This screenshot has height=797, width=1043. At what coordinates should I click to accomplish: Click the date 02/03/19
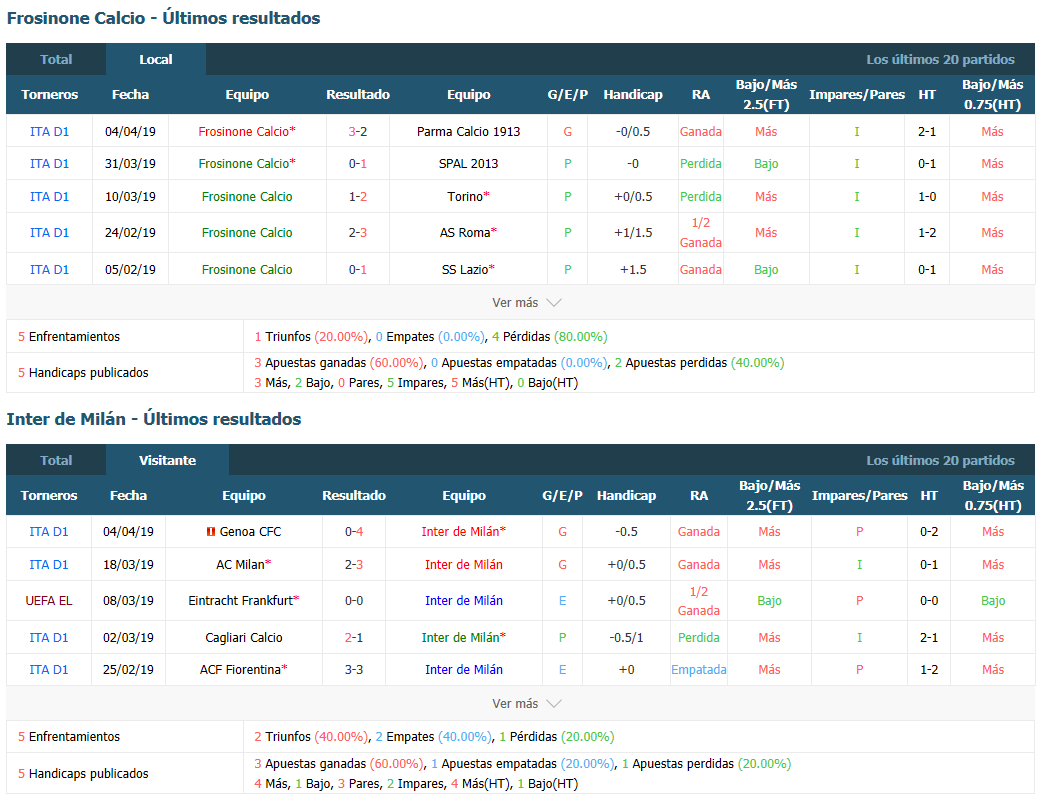coord(128,637)
